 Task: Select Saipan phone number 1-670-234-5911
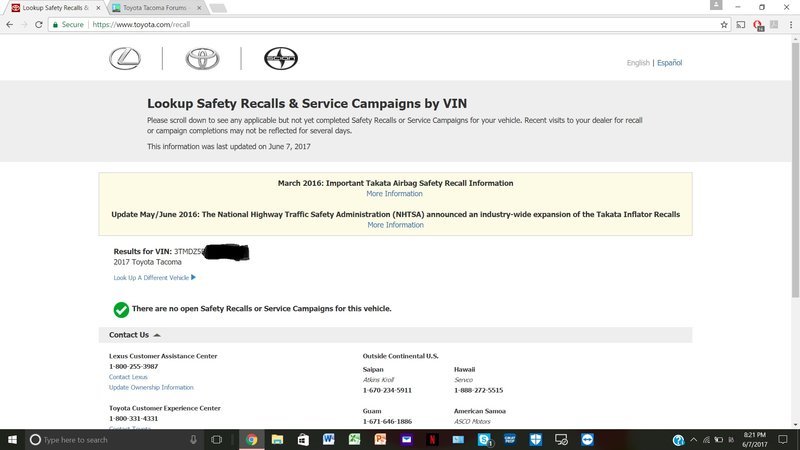point(387,390)
